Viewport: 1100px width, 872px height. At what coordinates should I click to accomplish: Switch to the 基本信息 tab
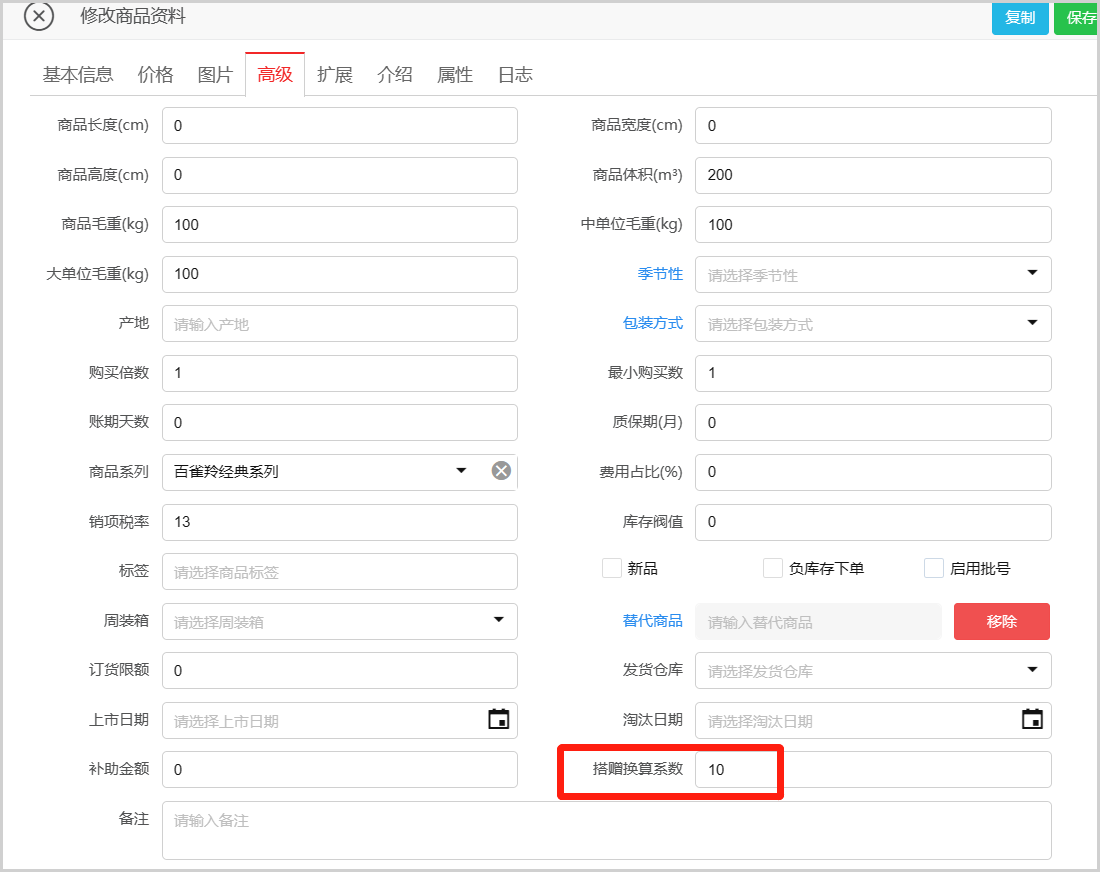[78, 74]
